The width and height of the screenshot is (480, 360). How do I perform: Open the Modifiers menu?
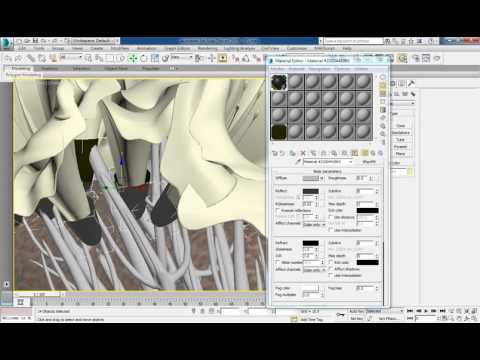coord(120,49)
